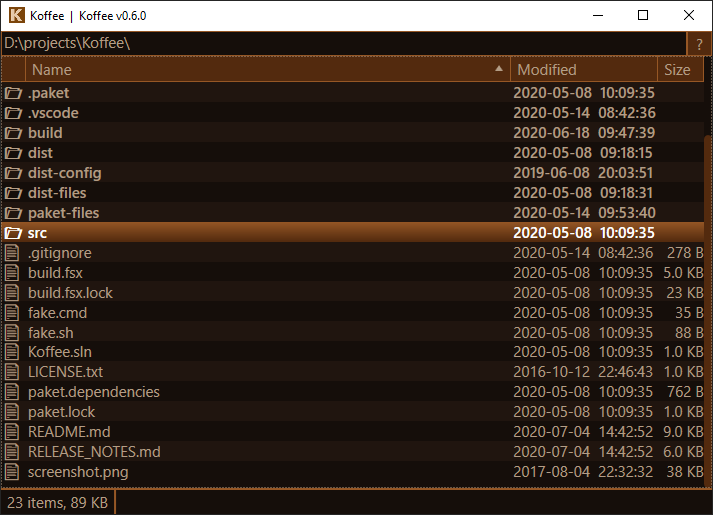Click the .paket folder icon
The width and height of the screenshot is (713, 515).
[x=13, y=93]
